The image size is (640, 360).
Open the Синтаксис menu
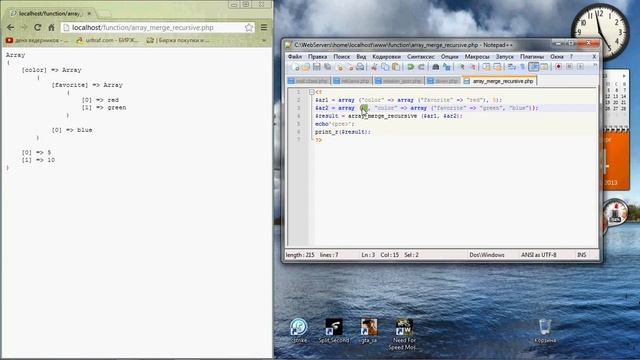click(x=421, y=57)
